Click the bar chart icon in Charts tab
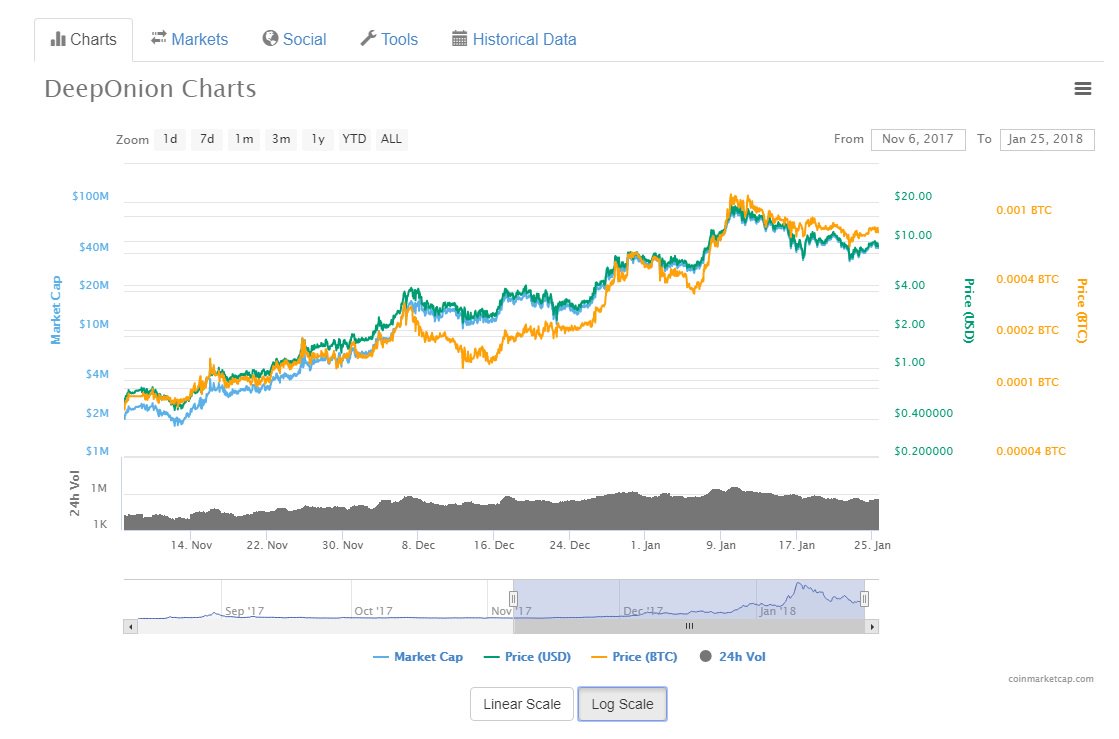 click(x=58, y=39)
